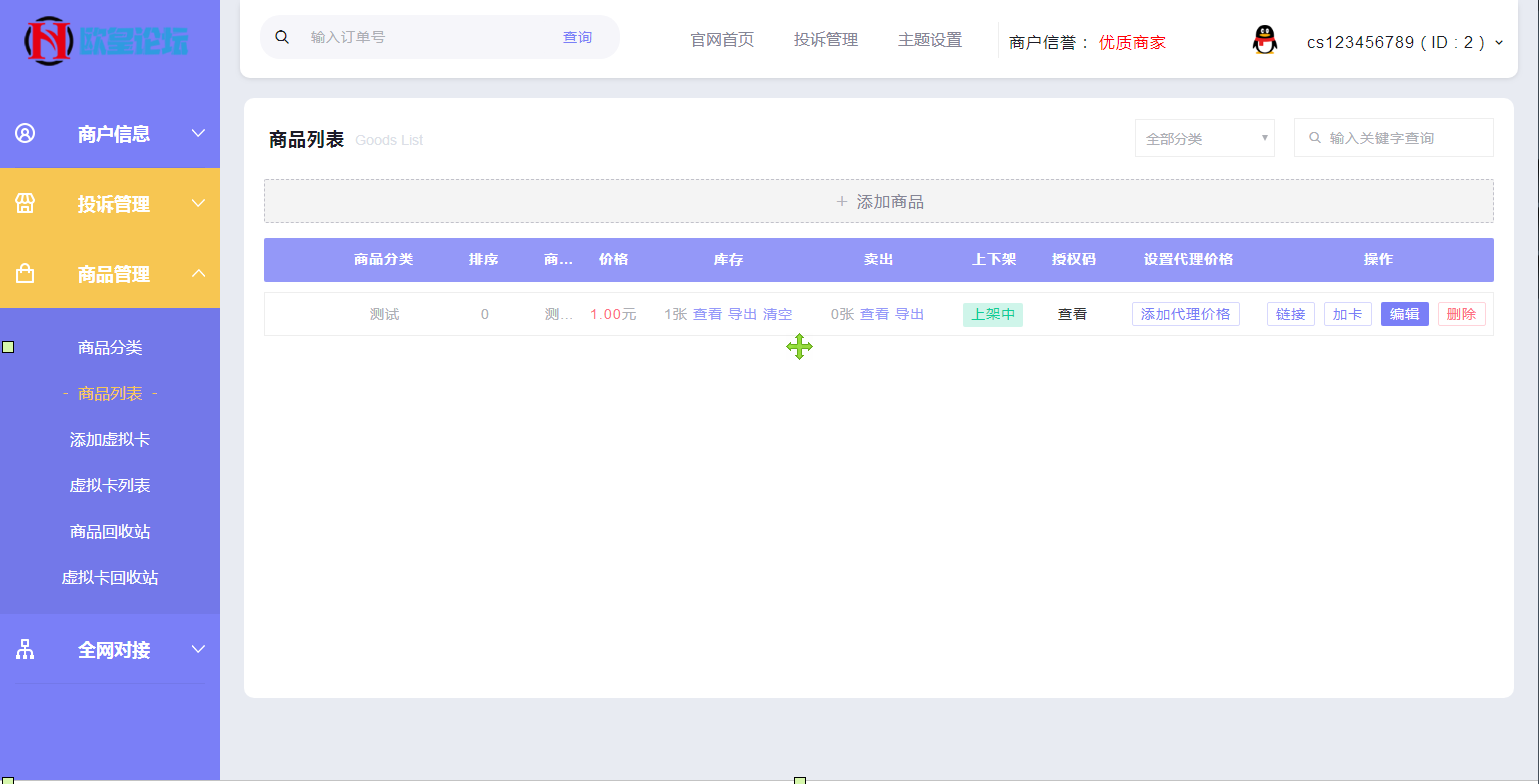
Task: Click the magnifier icon in keyword search field
Action: (x=1315, y=137)
